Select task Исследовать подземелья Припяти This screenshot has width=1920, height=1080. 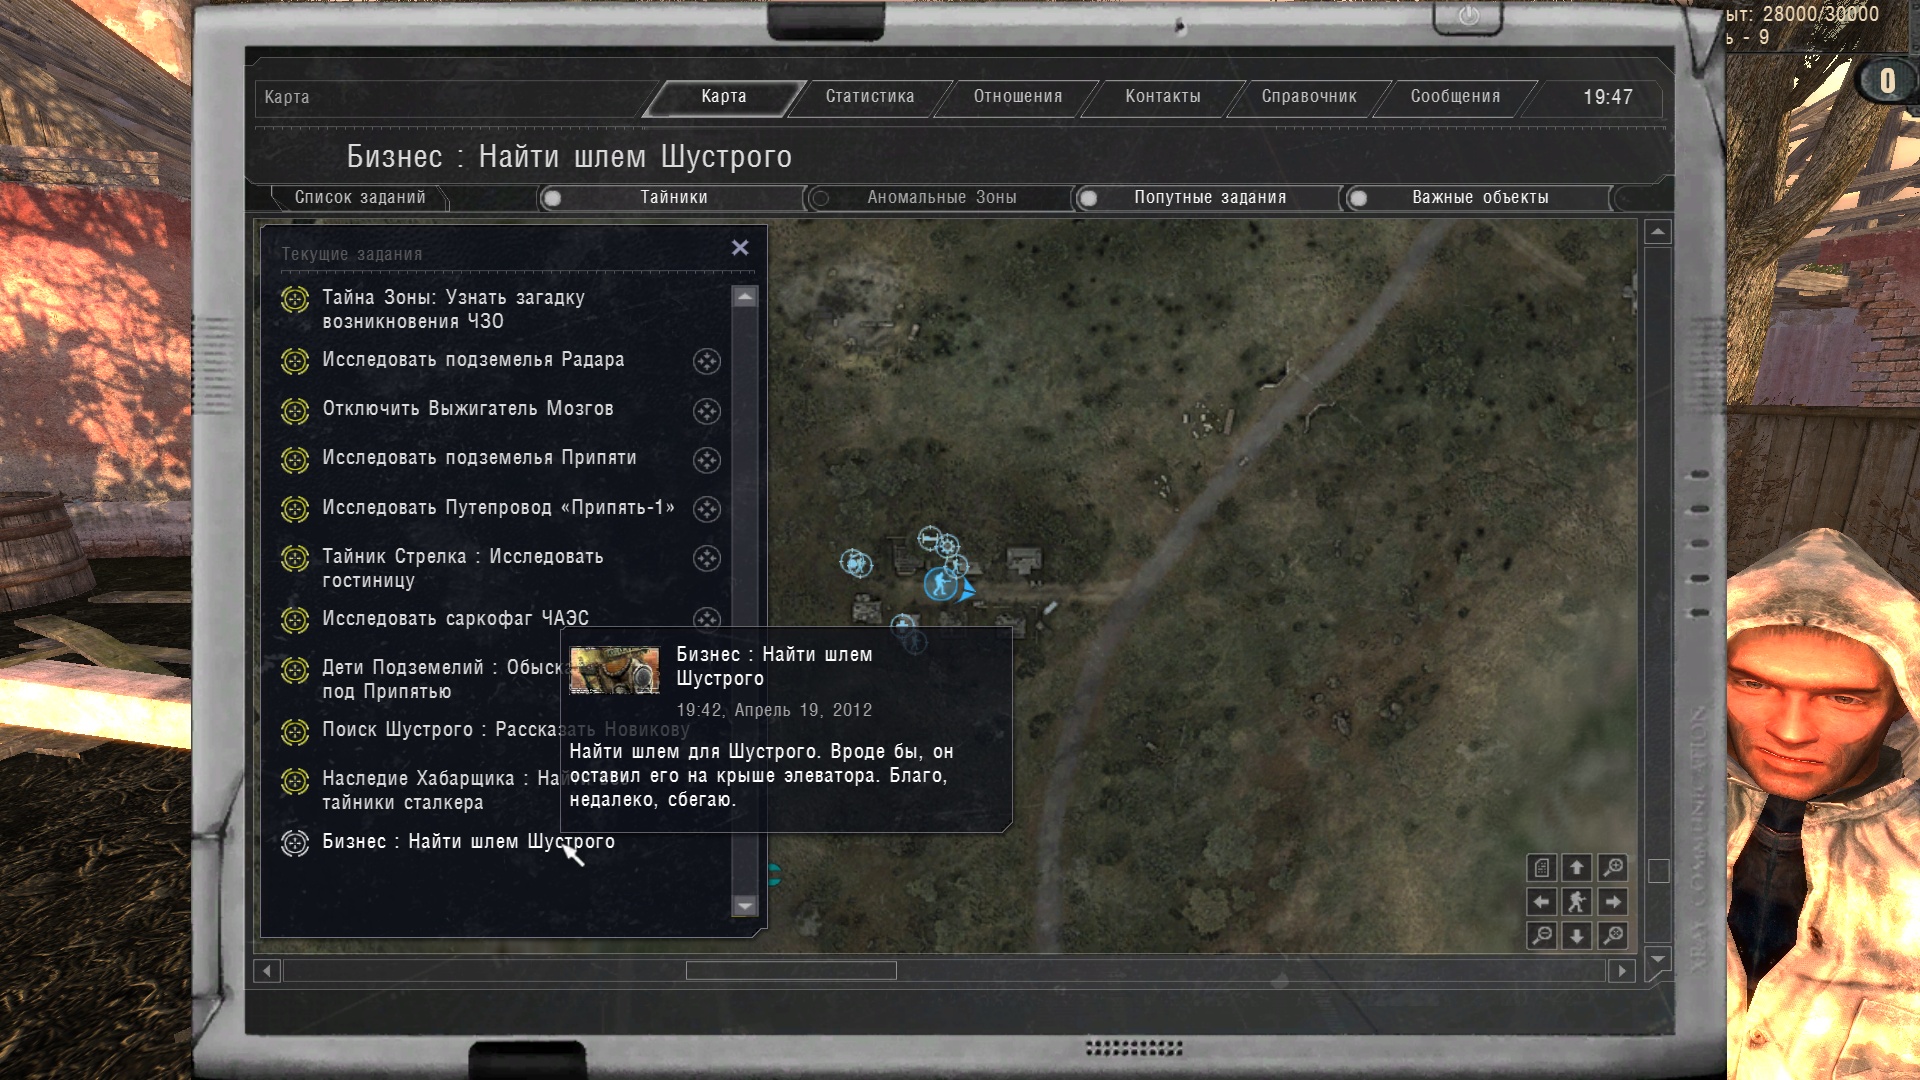(479, 458)
